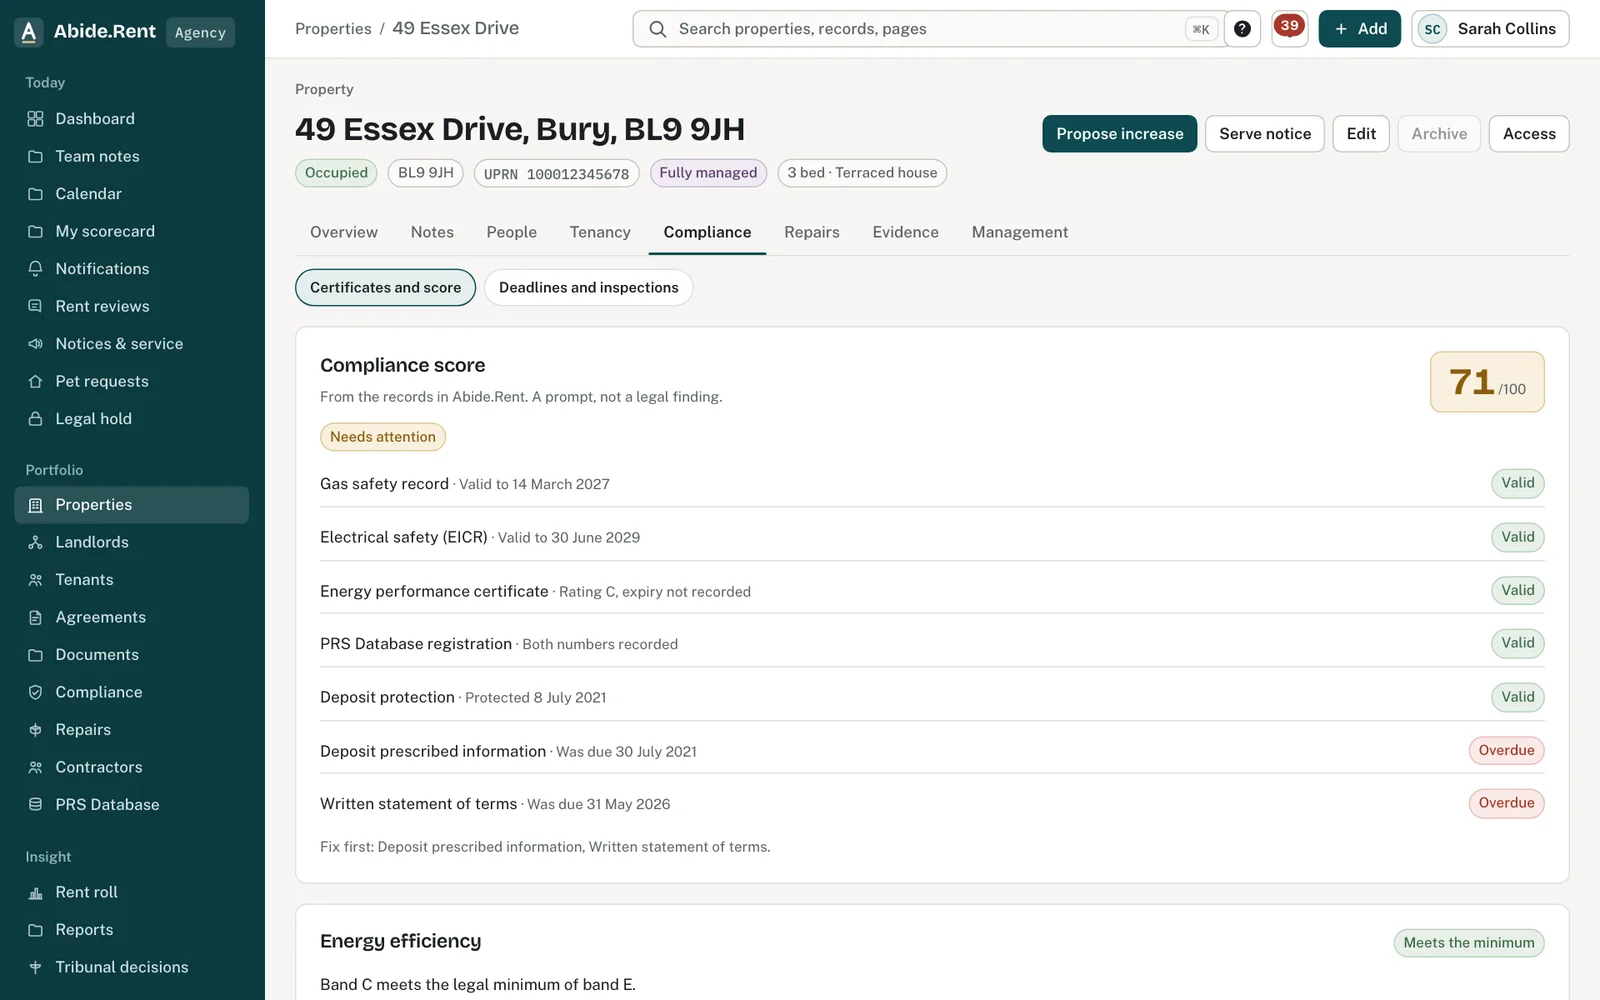Click the Meets the minimum badge
Image resolution: width=1600 pixels, height=1000 pixels.
(x=1469, y=943)
